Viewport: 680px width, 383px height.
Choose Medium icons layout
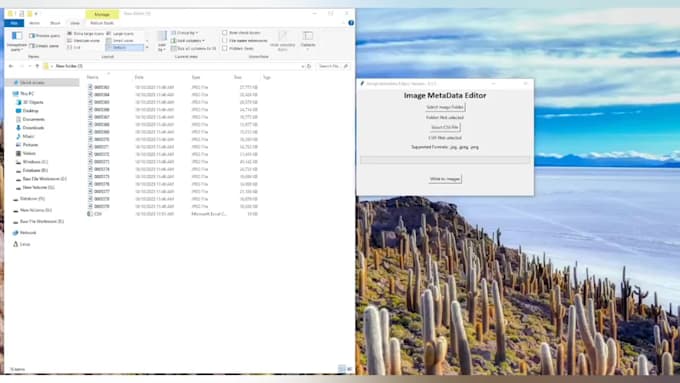[84, 40]
